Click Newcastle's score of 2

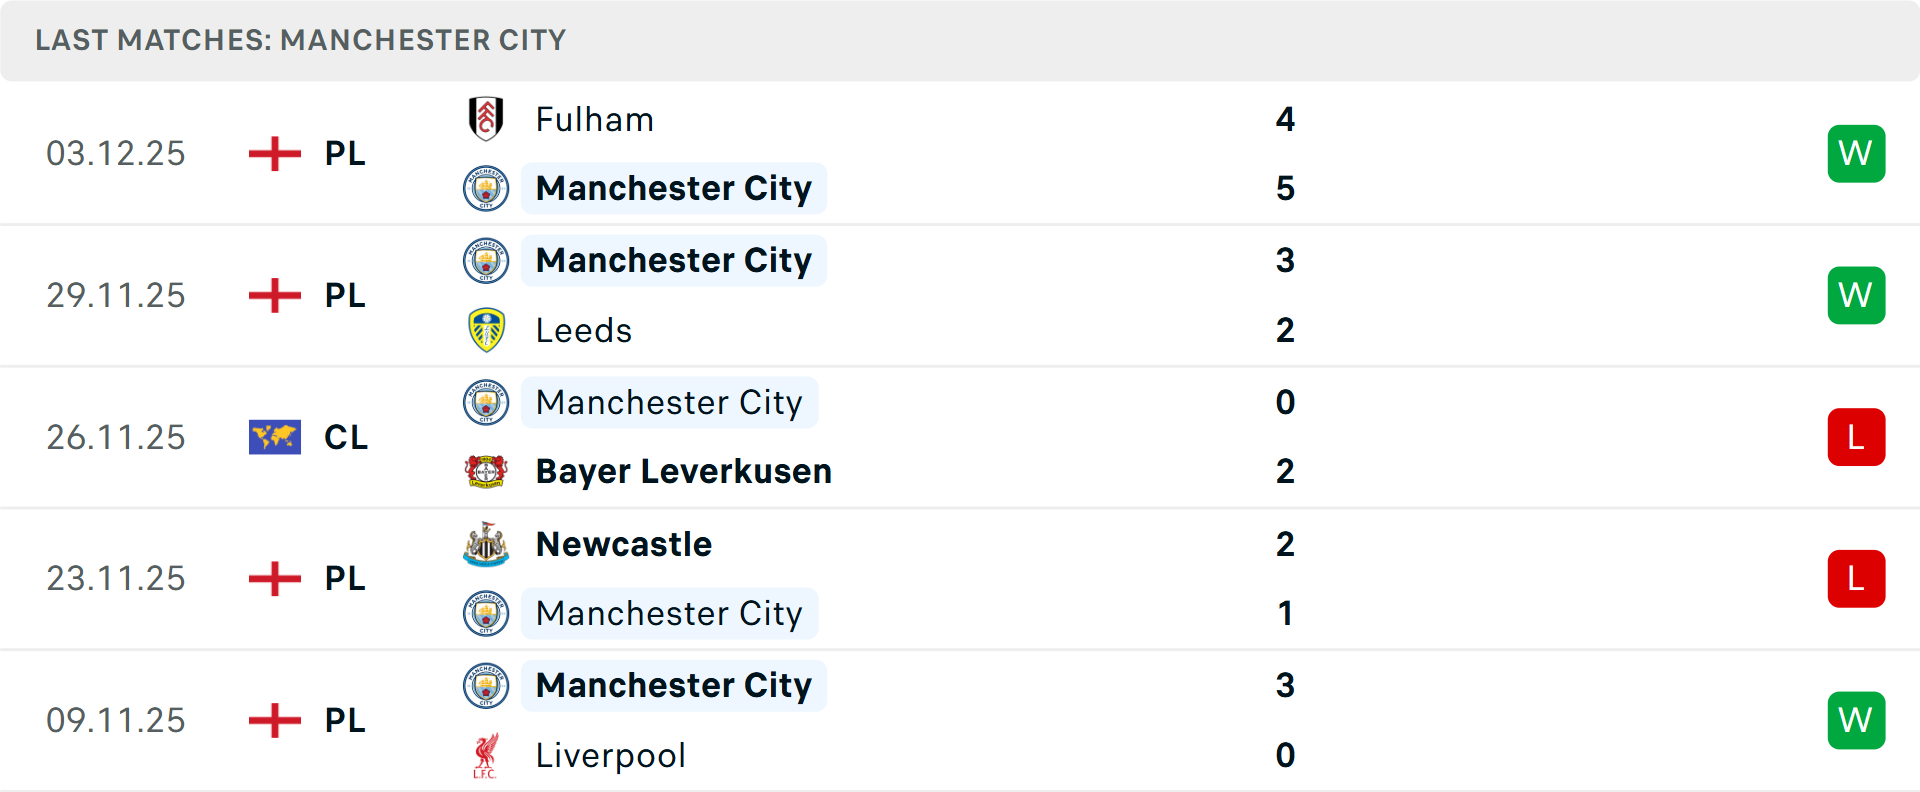click(x=1285, y=544)
